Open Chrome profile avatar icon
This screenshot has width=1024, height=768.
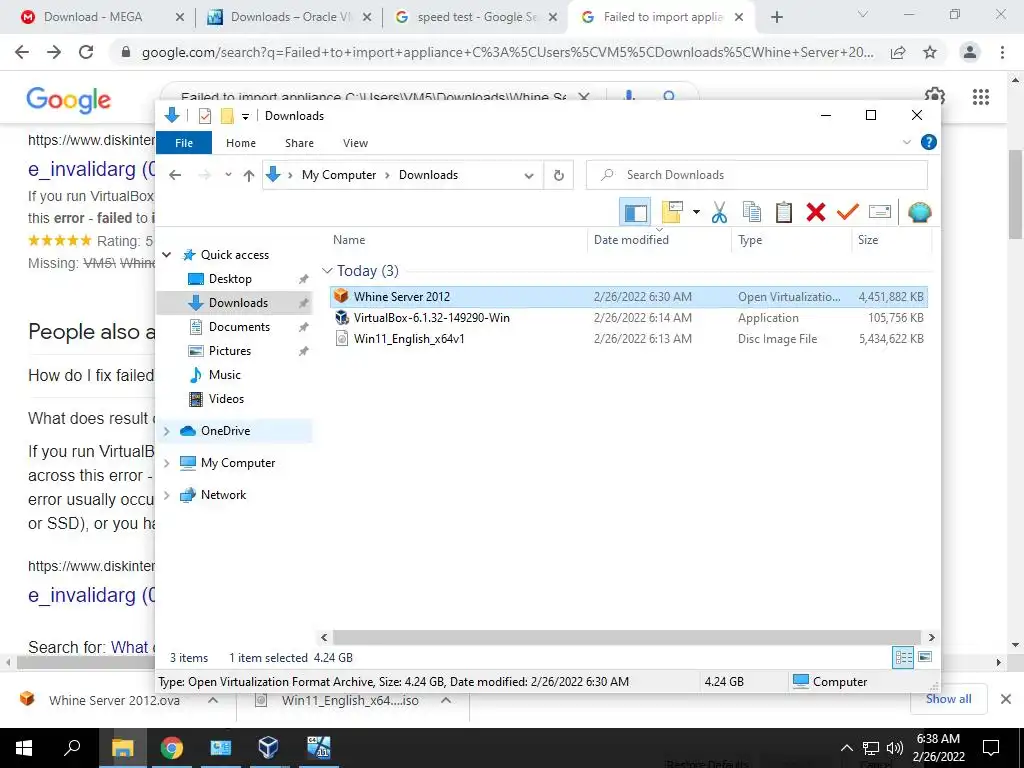pos(970,52)
